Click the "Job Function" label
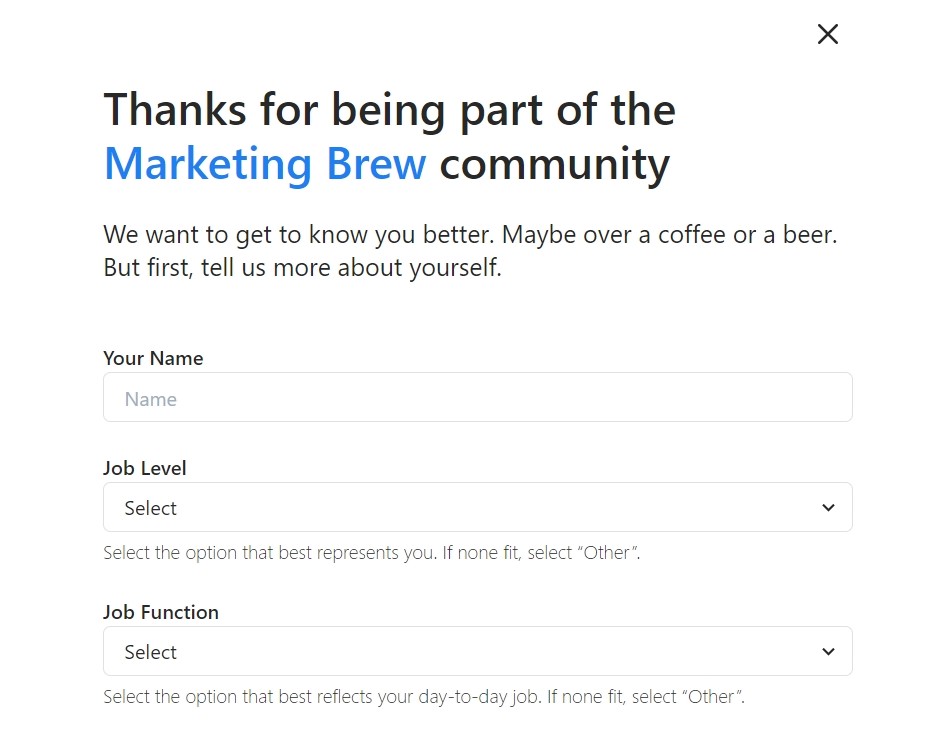This screenshot has width=950, height=731. click(161, 612)
